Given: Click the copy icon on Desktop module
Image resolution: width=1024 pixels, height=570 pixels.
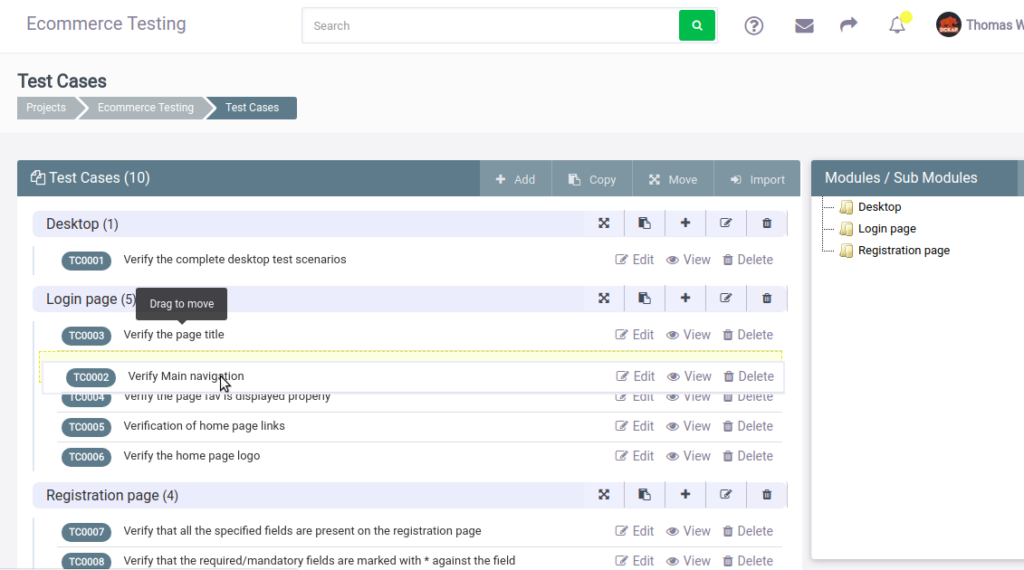Looking at the screenshot, I should point(644,223).
